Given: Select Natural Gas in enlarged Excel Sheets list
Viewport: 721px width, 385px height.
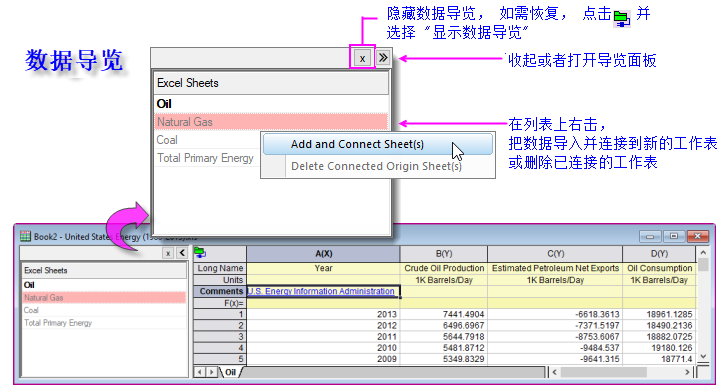Looking at the screenshot, I should coord(271,122).
